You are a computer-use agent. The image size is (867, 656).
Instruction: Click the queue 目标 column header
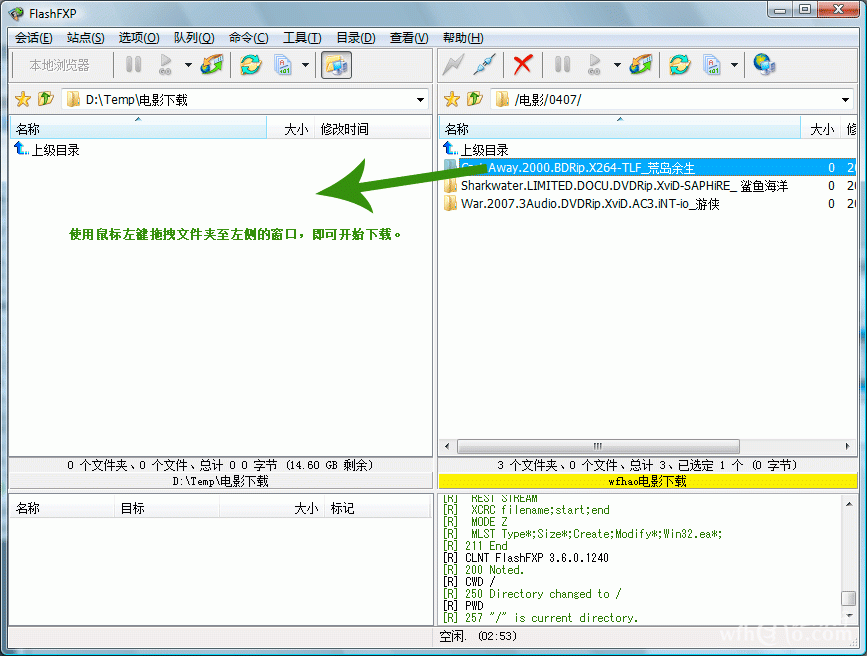tap(167, 508)
